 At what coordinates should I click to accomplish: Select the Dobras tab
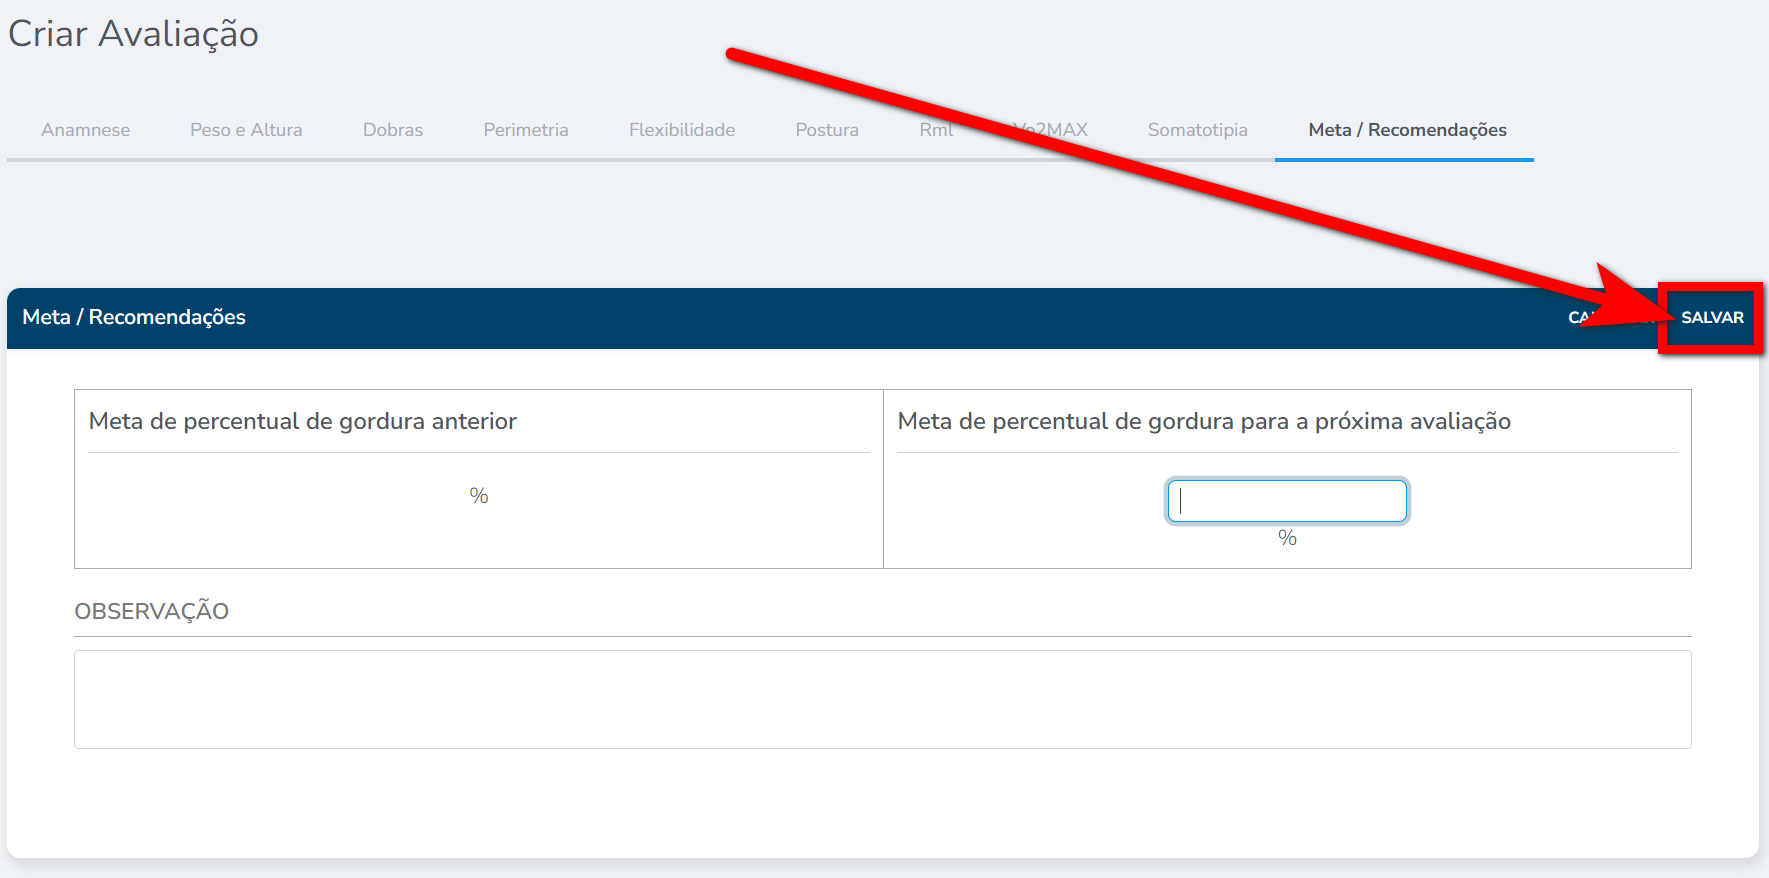click(x=393, y=130)
